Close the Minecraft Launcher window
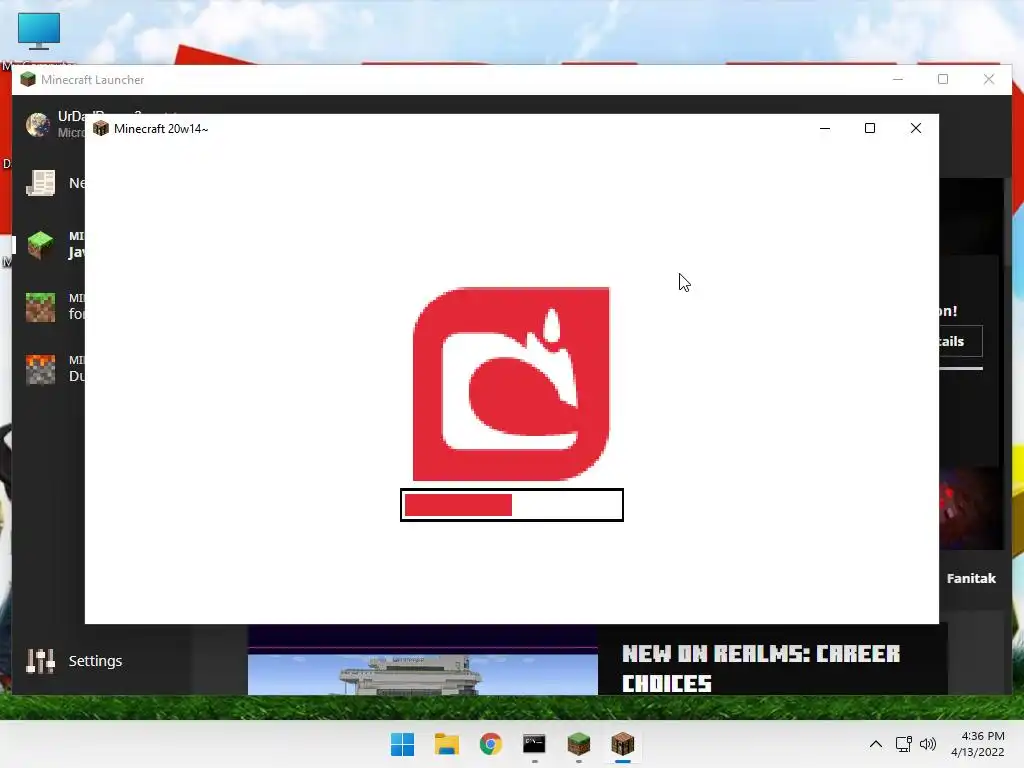Image resolution: width=1024 pixels, height=768 pixels. click(x=989, y=80)
